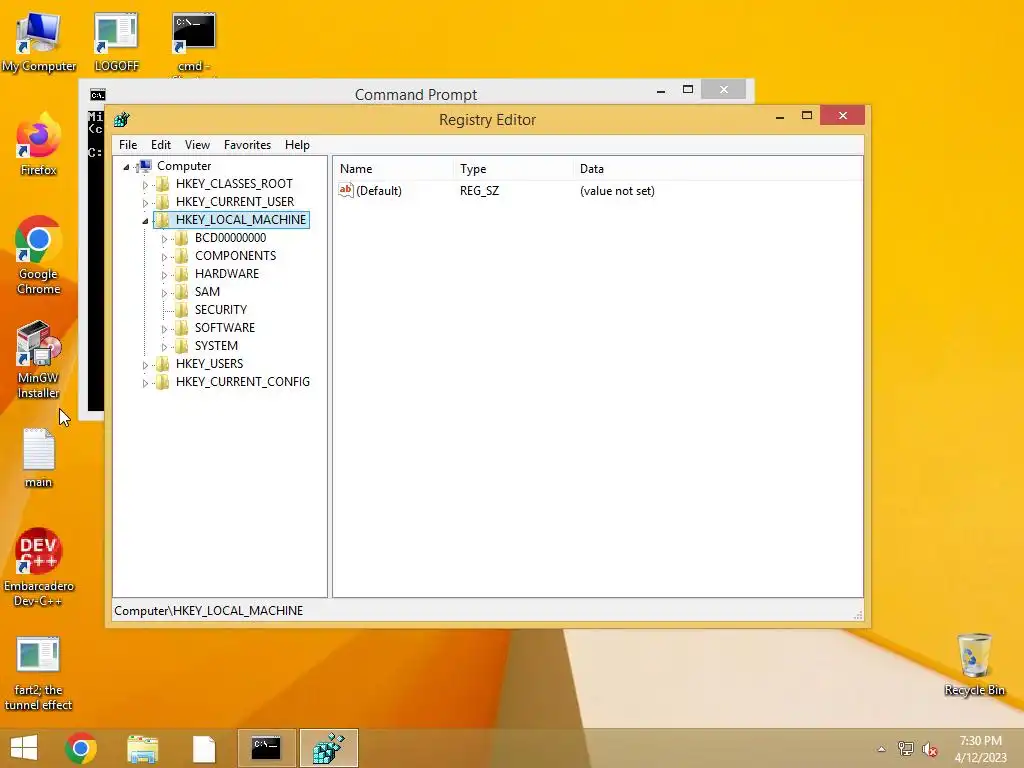
Task: Click the HKEY_CLASSES_ROOT folder icon
Action: point(163,184)
